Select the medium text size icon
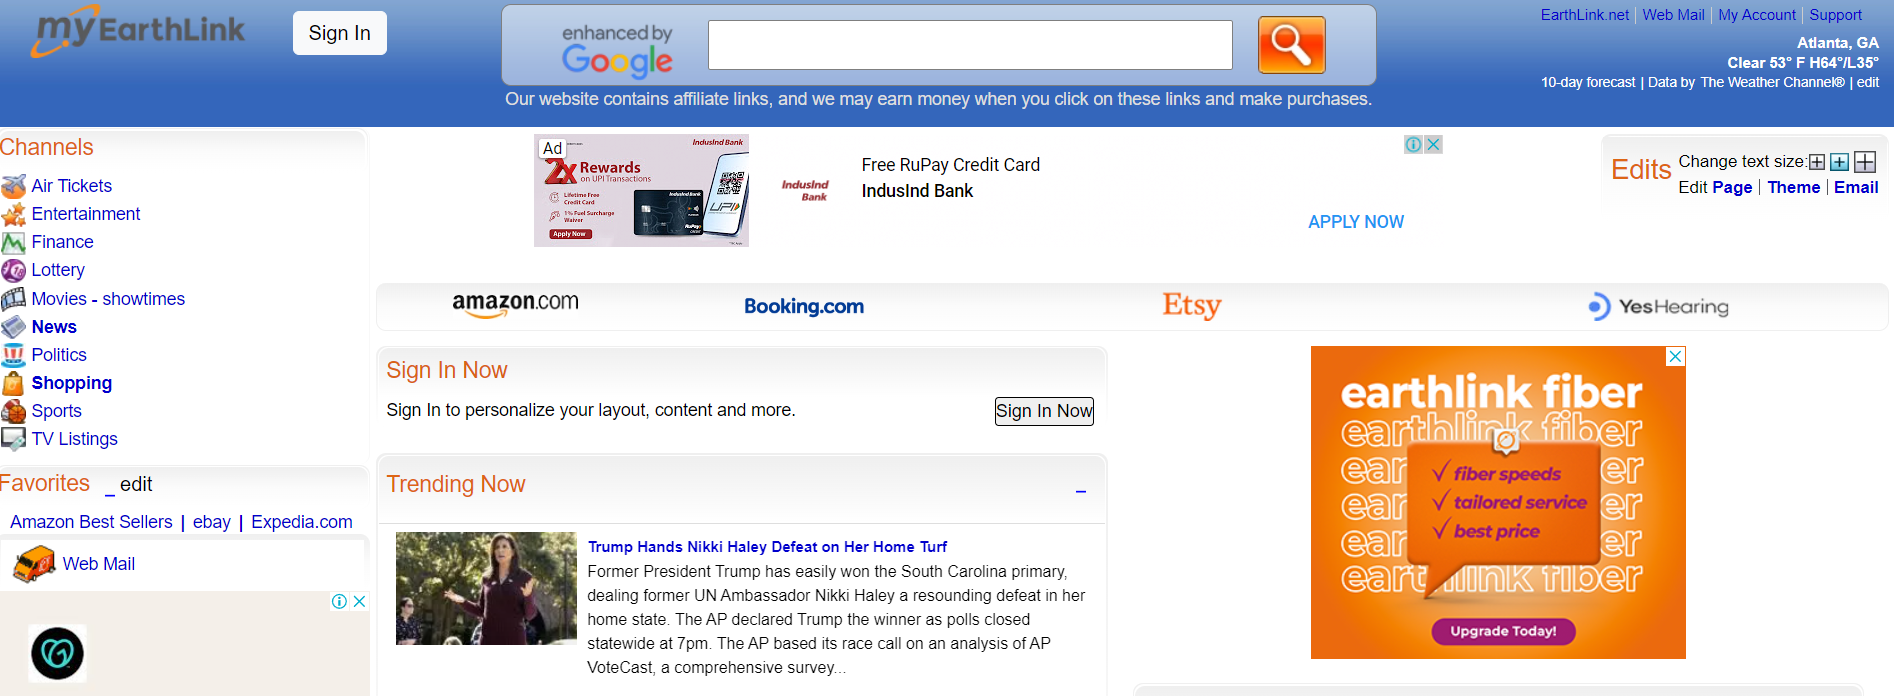Screen dimensions: 1894x696 1839,162
